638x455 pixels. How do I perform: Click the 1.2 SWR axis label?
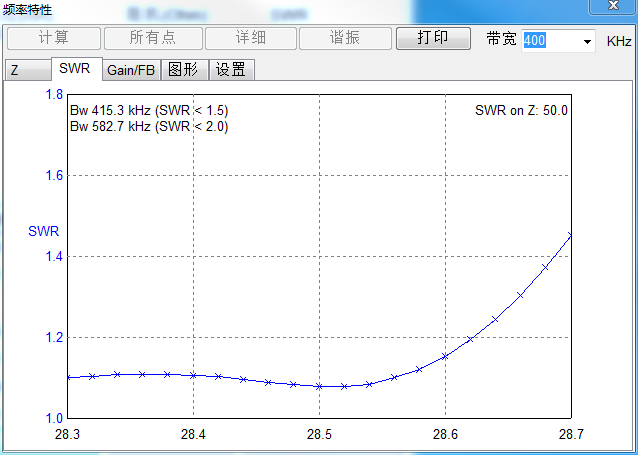(54, 337)
